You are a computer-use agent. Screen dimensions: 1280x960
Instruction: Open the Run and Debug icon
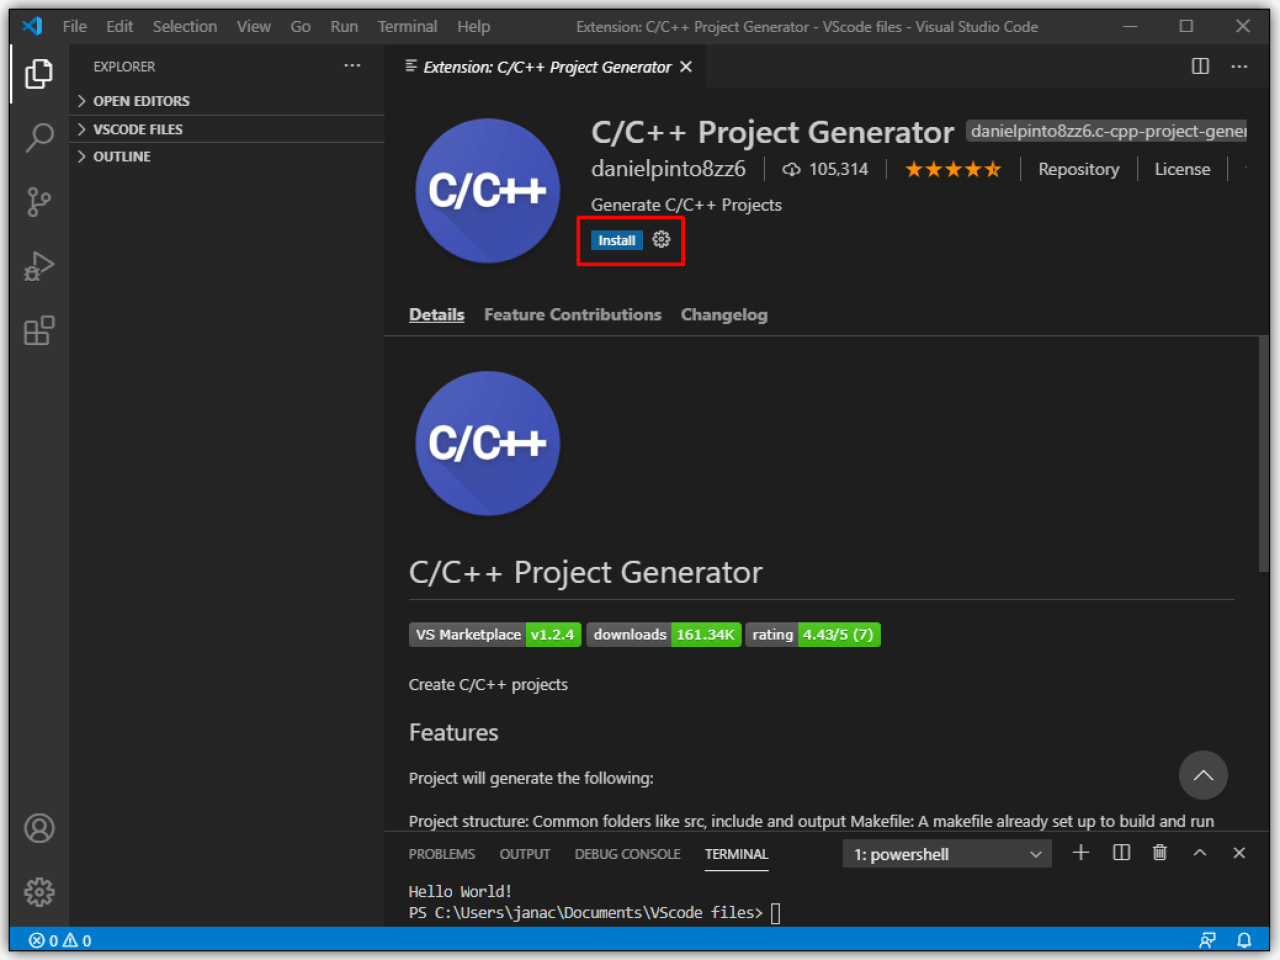[38, 265]
